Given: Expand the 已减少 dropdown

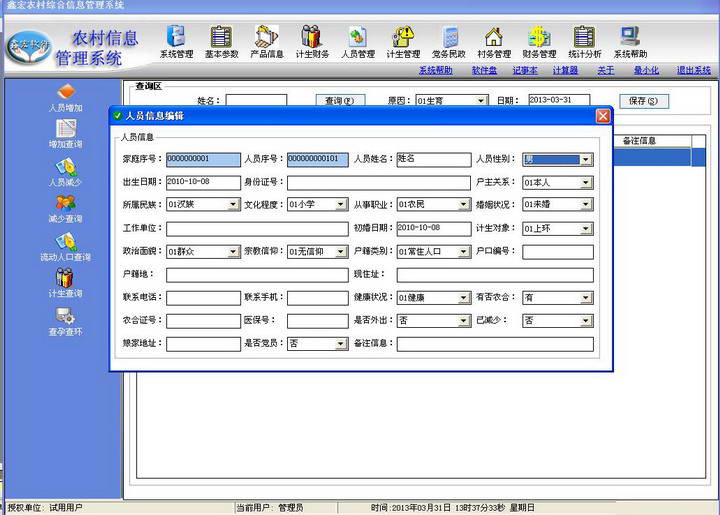Looking at the screenshot, I should click(585, 321).
